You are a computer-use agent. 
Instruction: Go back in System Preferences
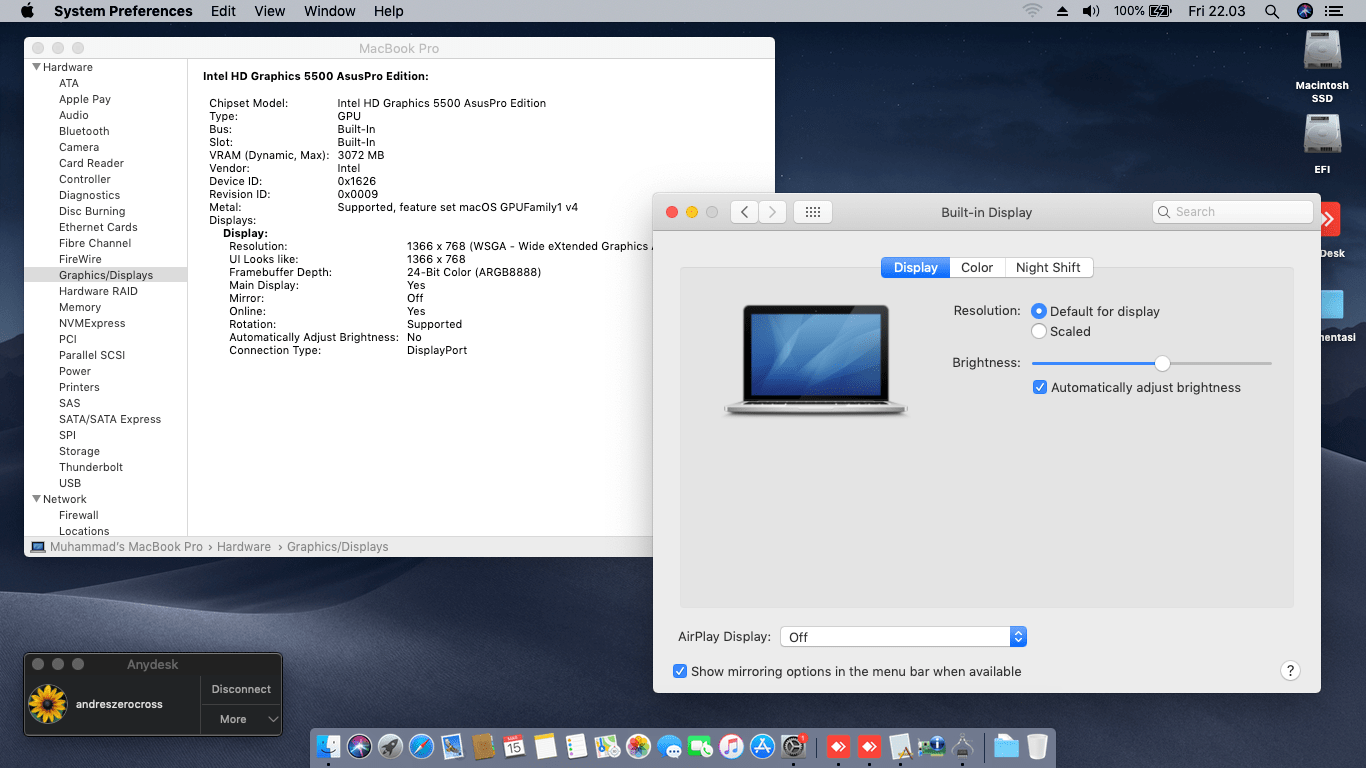pyautogui.click(x=744, y=212)
